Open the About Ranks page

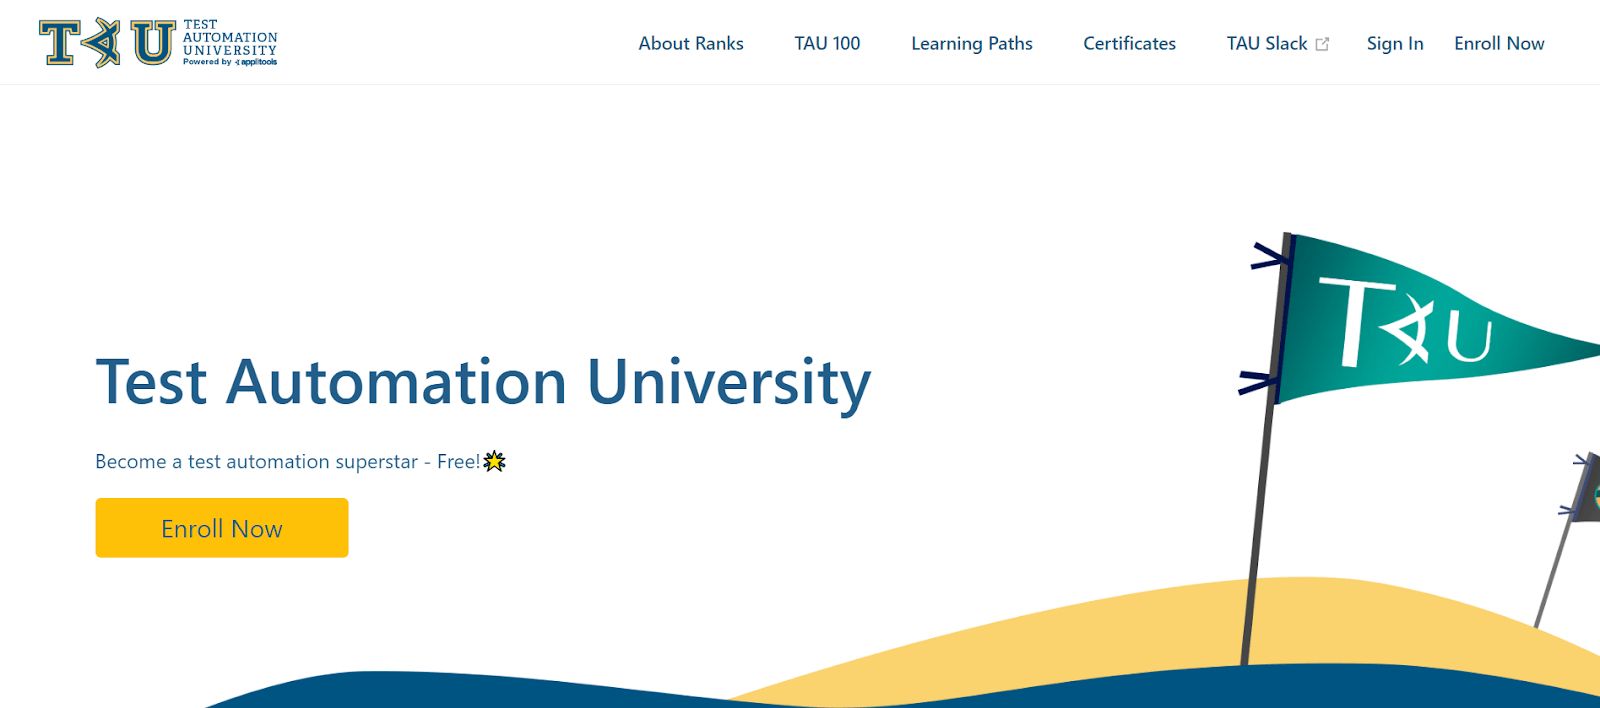pos(691,43)
